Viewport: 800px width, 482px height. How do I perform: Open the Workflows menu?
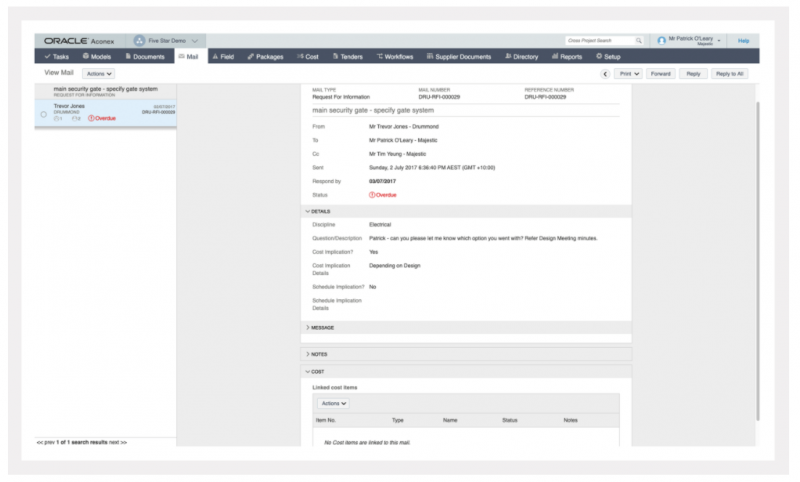pos(395,57)
